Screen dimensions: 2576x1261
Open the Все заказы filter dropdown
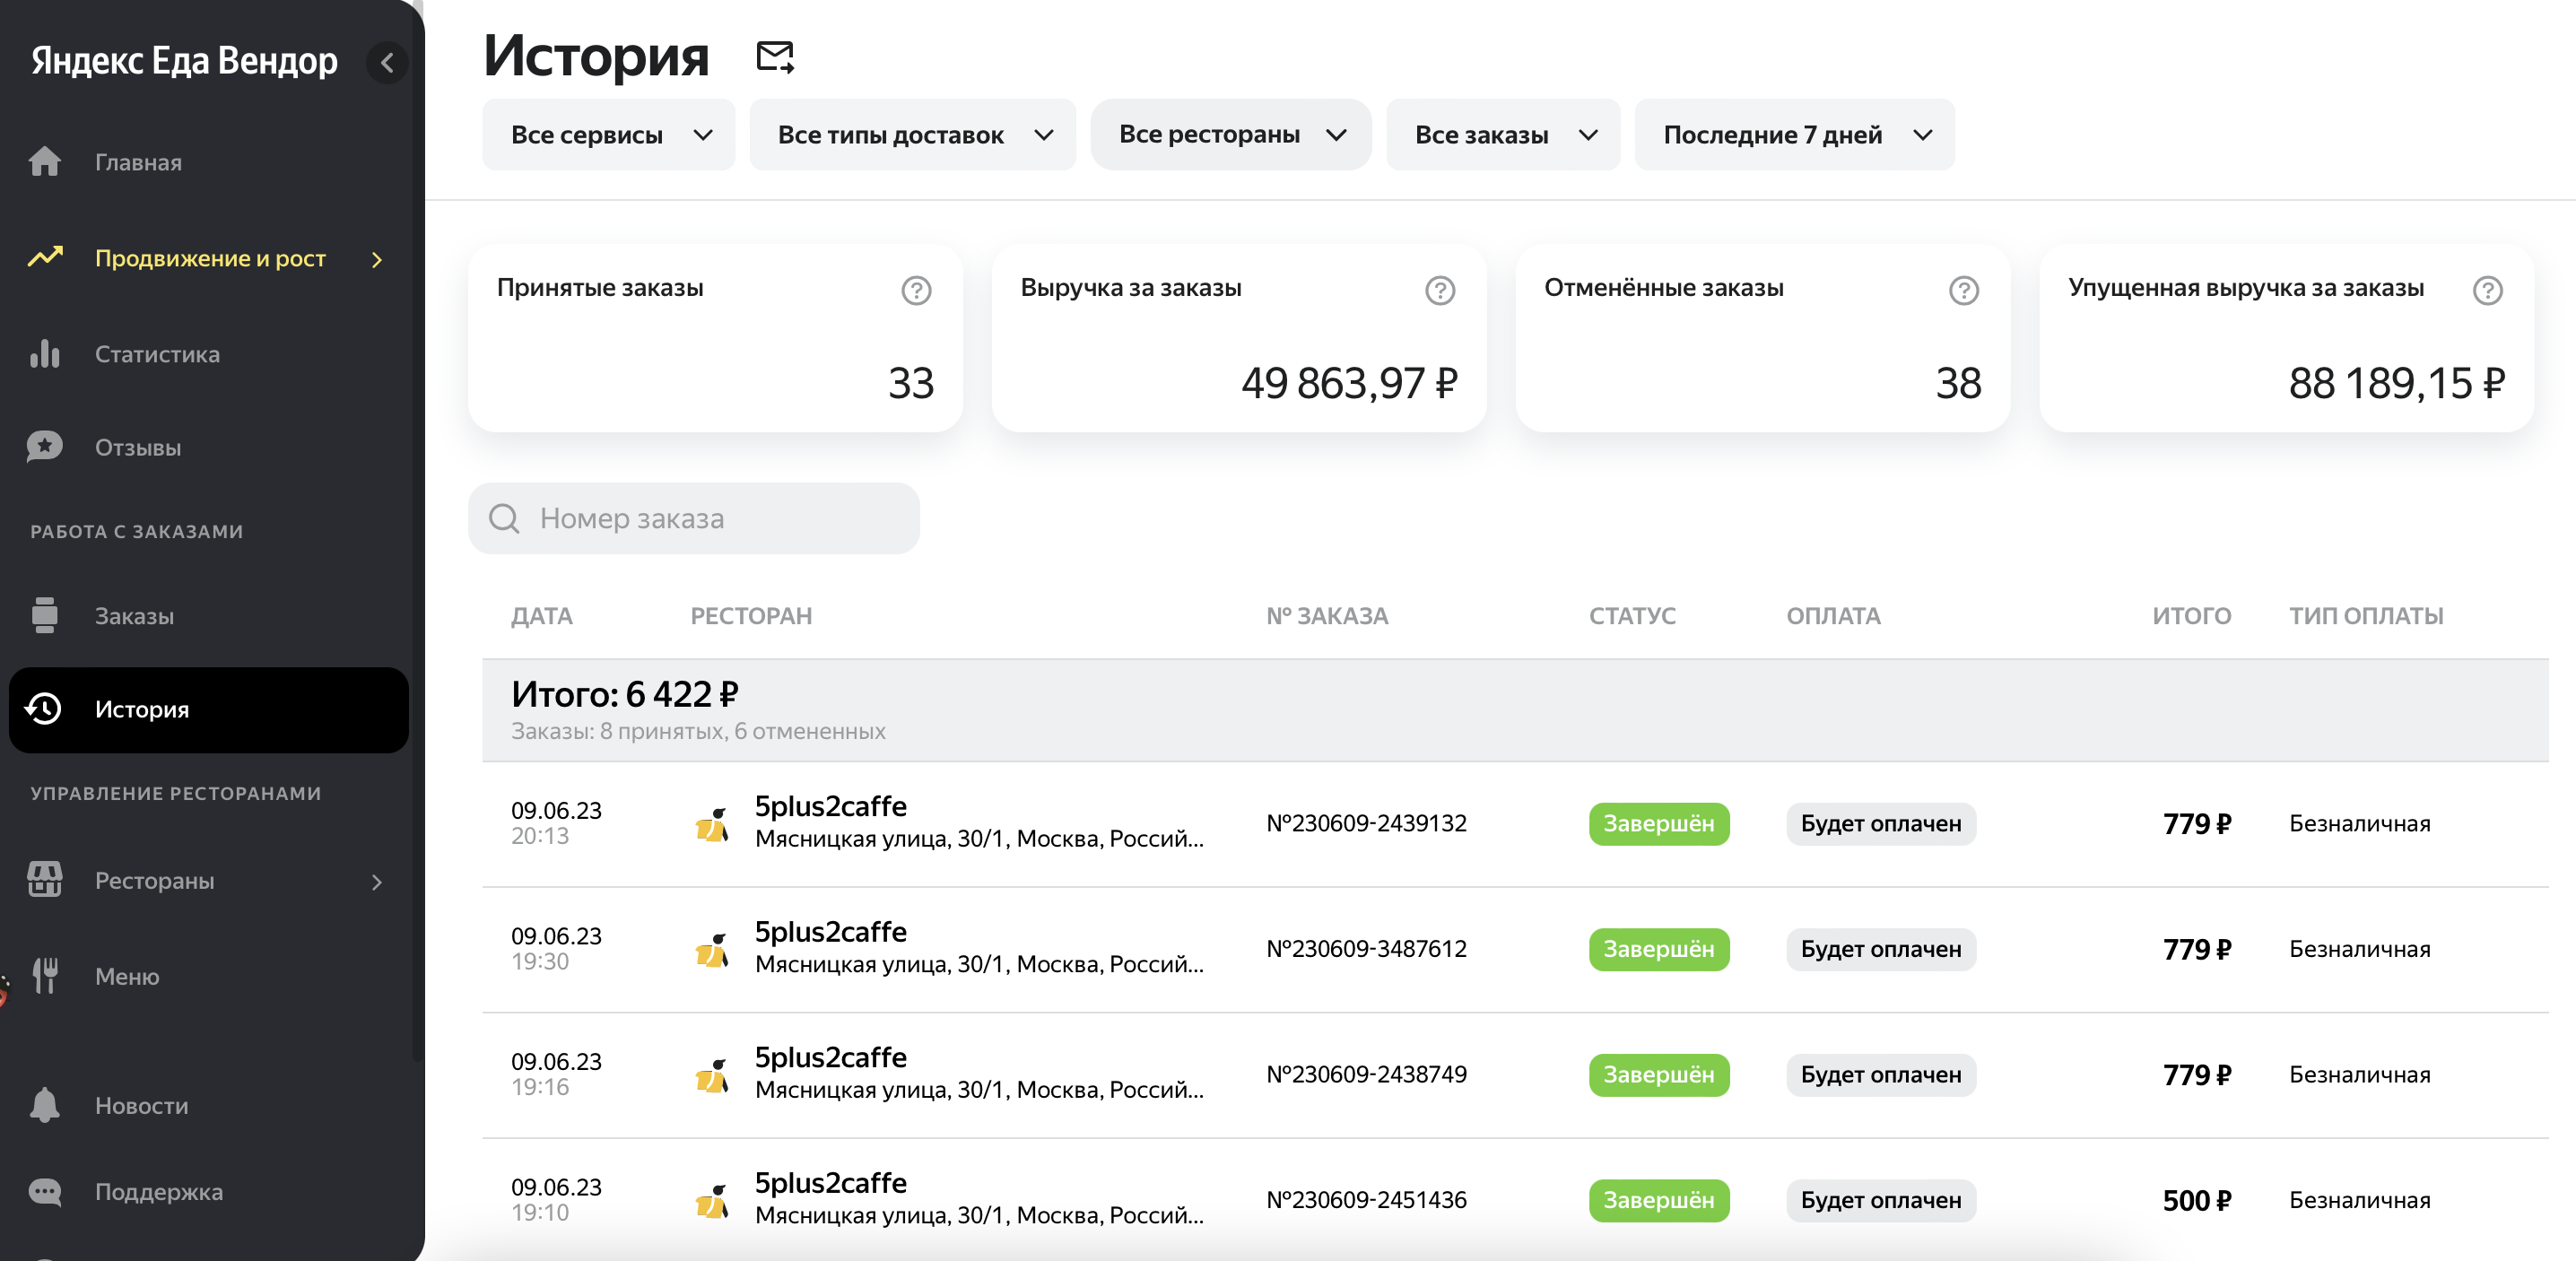[x=1502, y=135]
